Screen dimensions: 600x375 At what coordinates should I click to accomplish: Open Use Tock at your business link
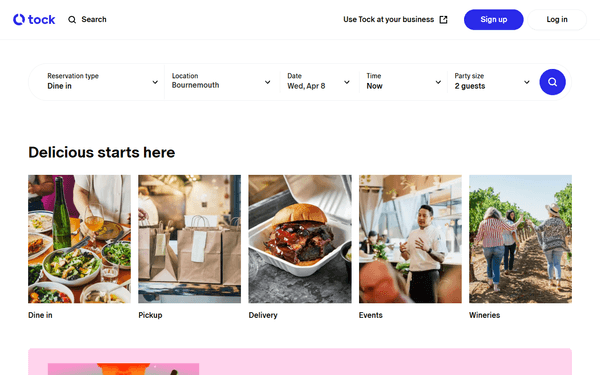[x=395, y=20]
